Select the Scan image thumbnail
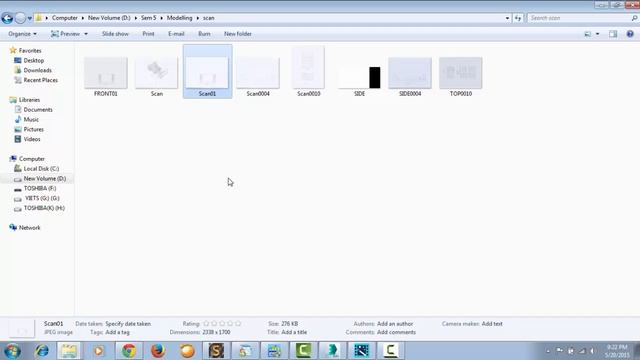 point(157,73)
